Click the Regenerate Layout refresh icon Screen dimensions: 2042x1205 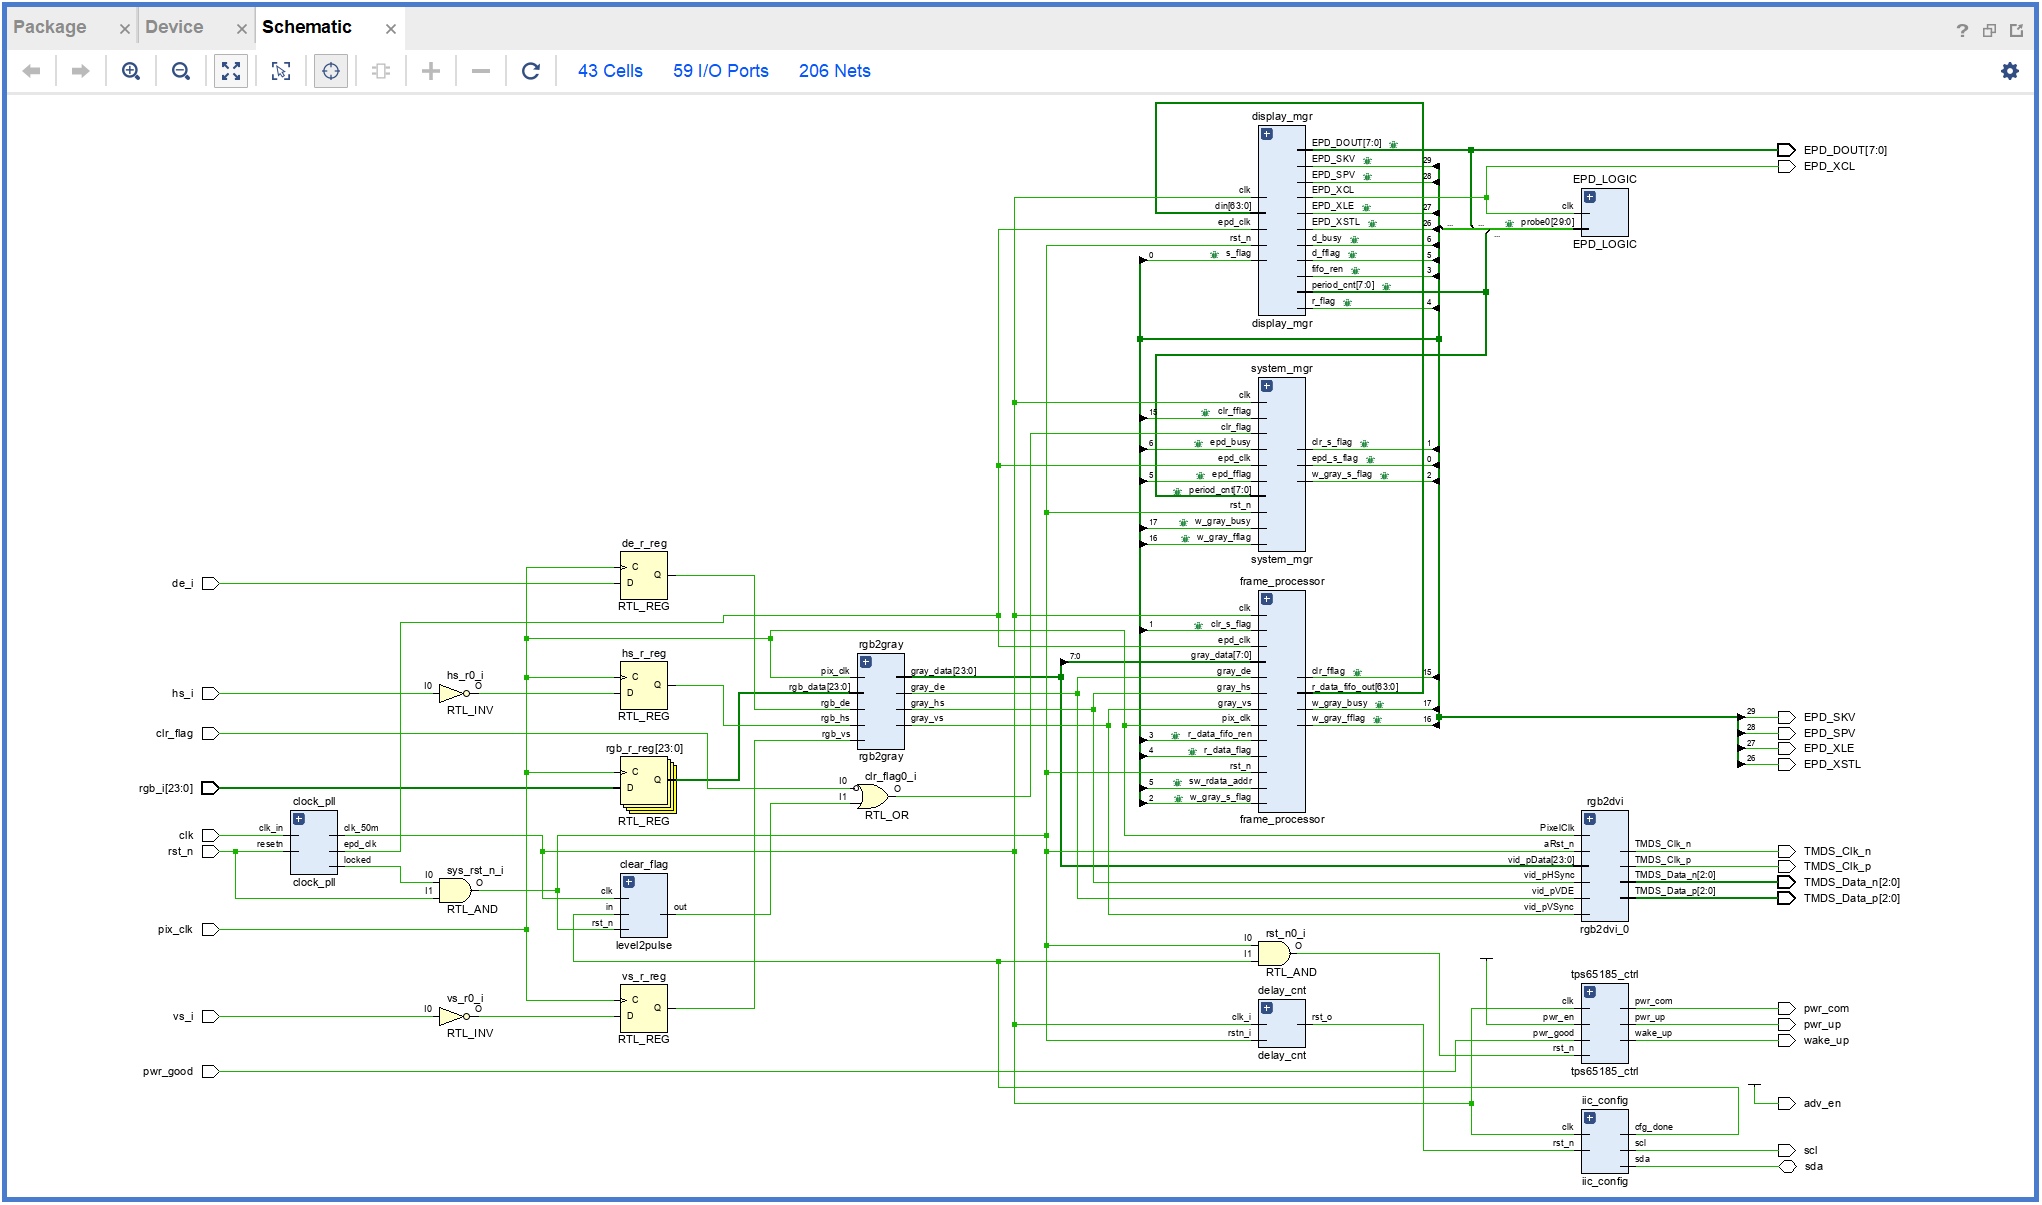click(531, 71)
